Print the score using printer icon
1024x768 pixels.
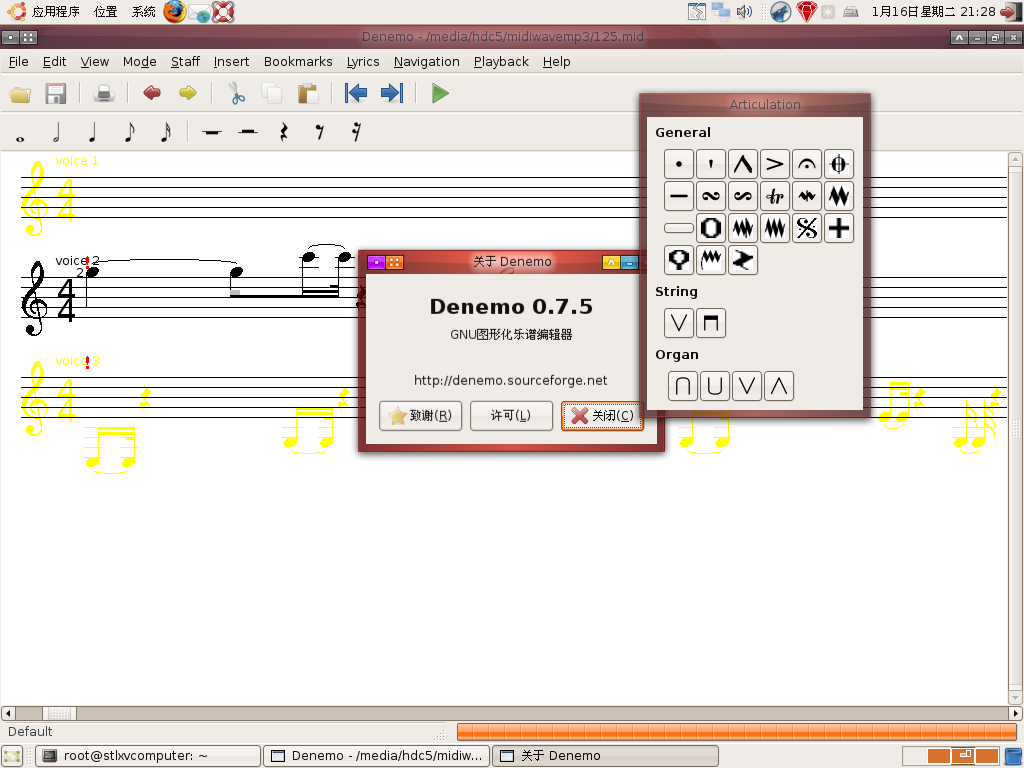pyautogui.click(x=104, y=94)
